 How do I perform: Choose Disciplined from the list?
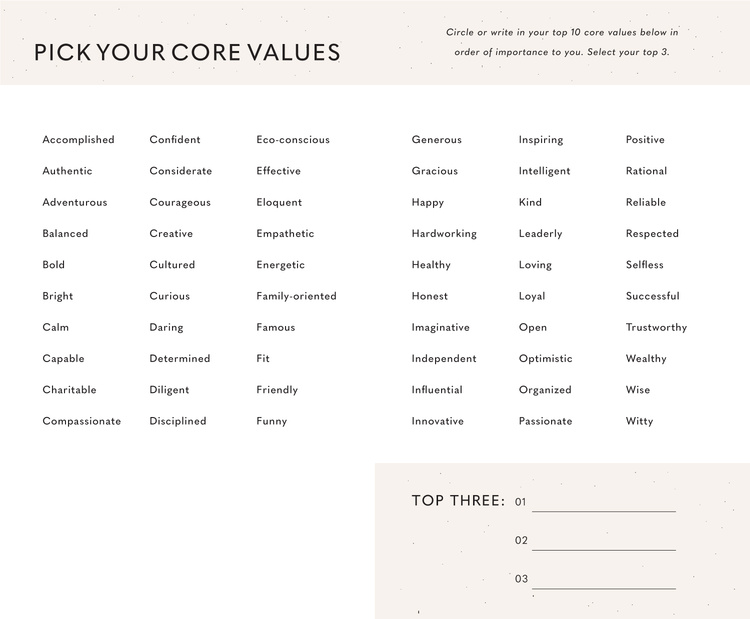tap(178, 421)
